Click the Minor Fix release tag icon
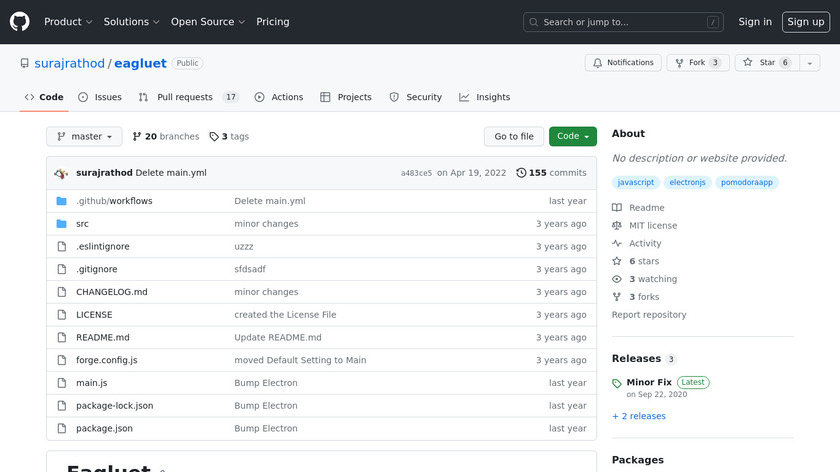The image size is (840, 472). 617,383
